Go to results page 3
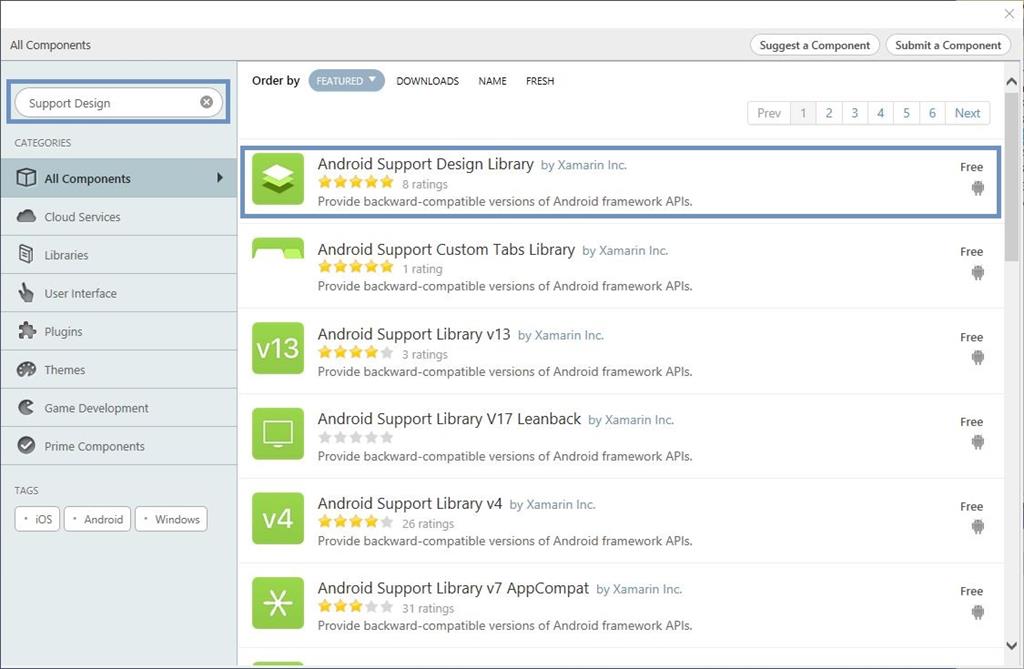The height and width of the screenshot is (669, 1024). [855, 113]
